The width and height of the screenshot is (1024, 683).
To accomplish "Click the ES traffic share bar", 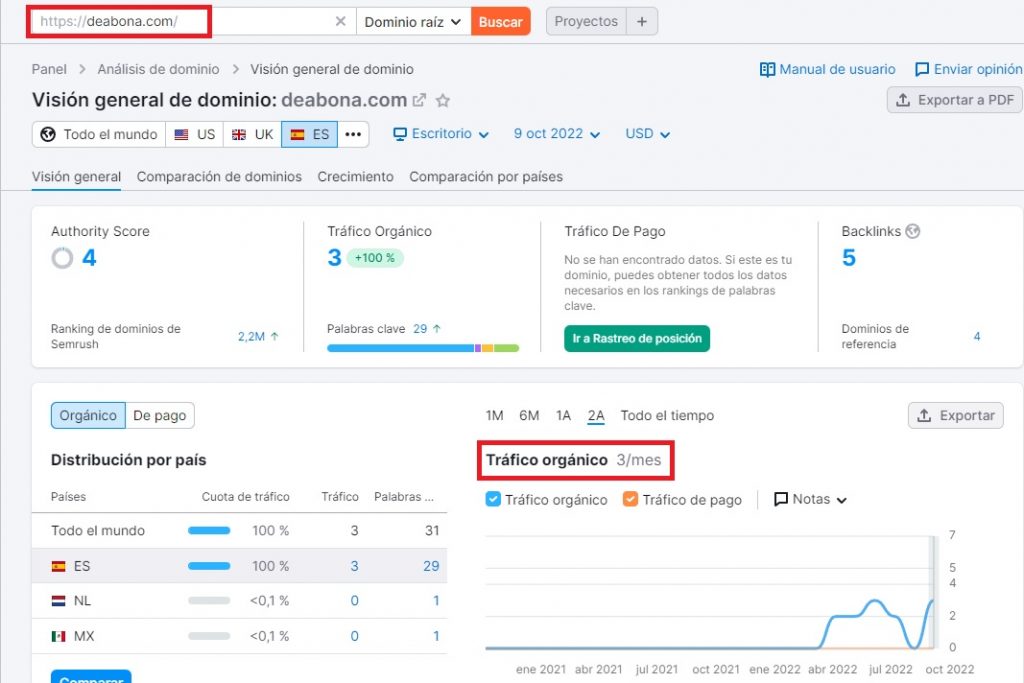I will [x=208, y=565].
